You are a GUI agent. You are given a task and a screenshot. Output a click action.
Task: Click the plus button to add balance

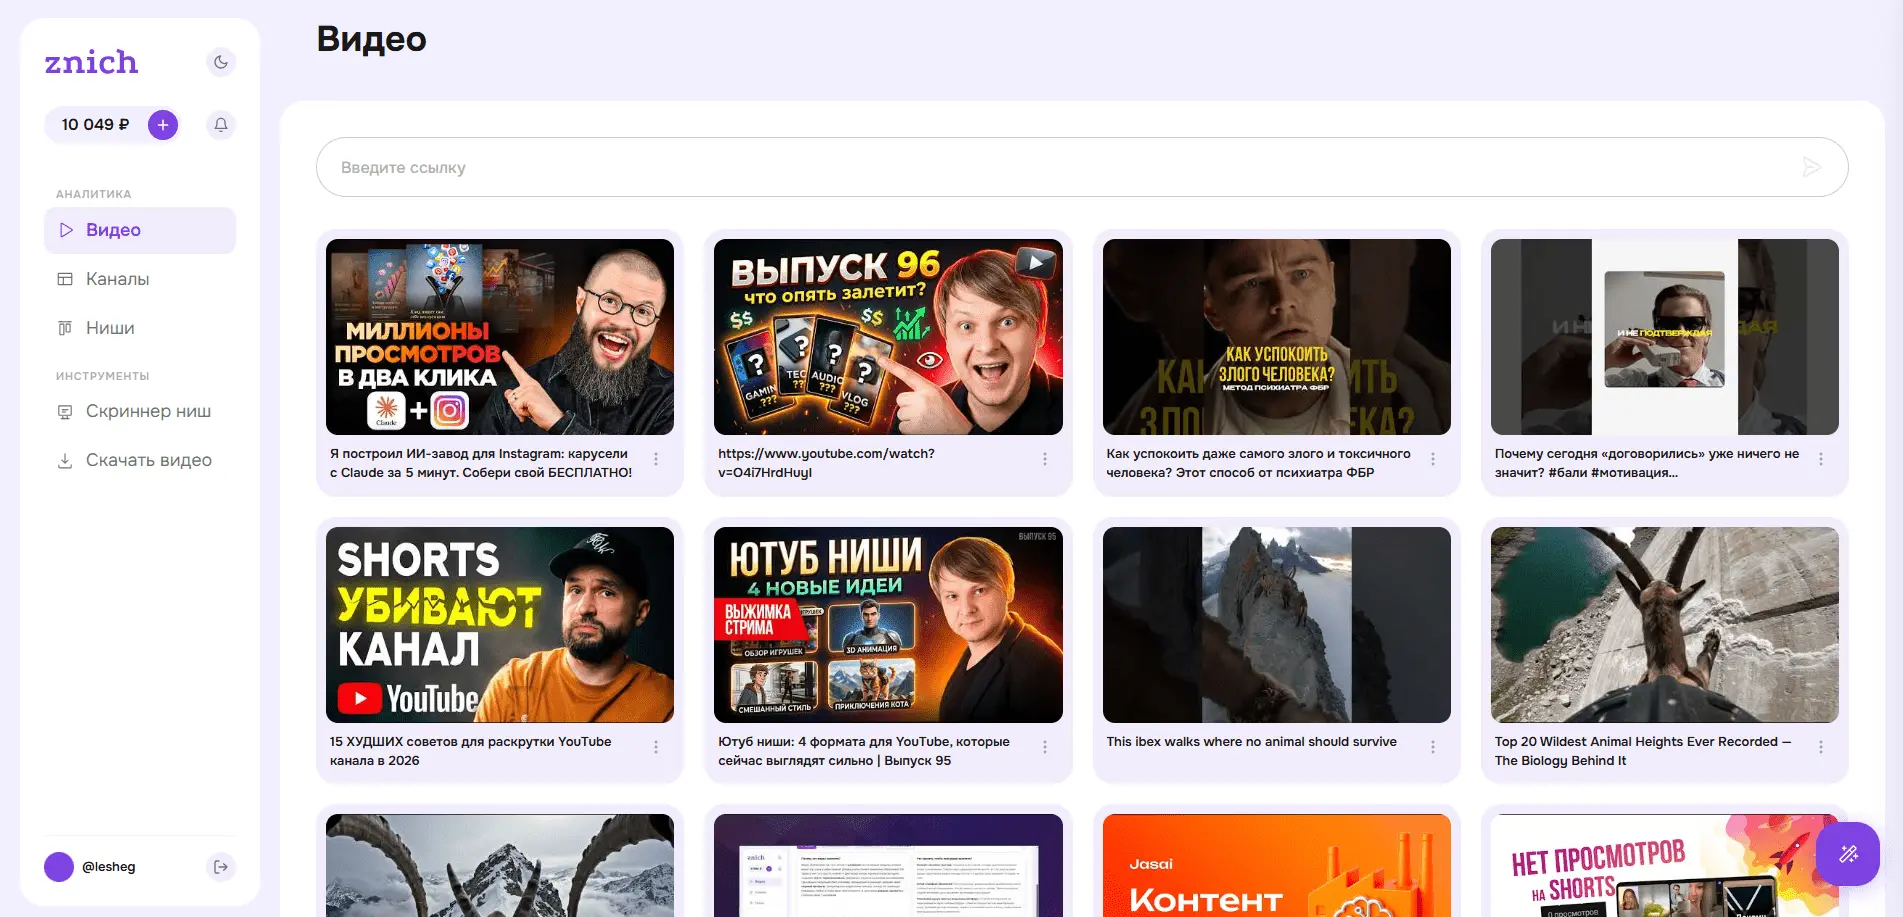163,125
